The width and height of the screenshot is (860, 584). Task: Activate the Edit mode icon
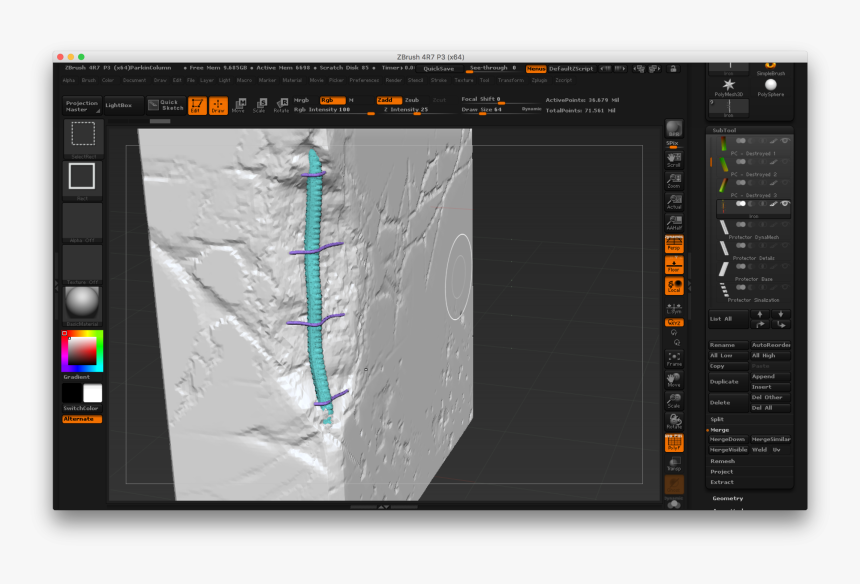pyautogui.click(x=197, y=105)
